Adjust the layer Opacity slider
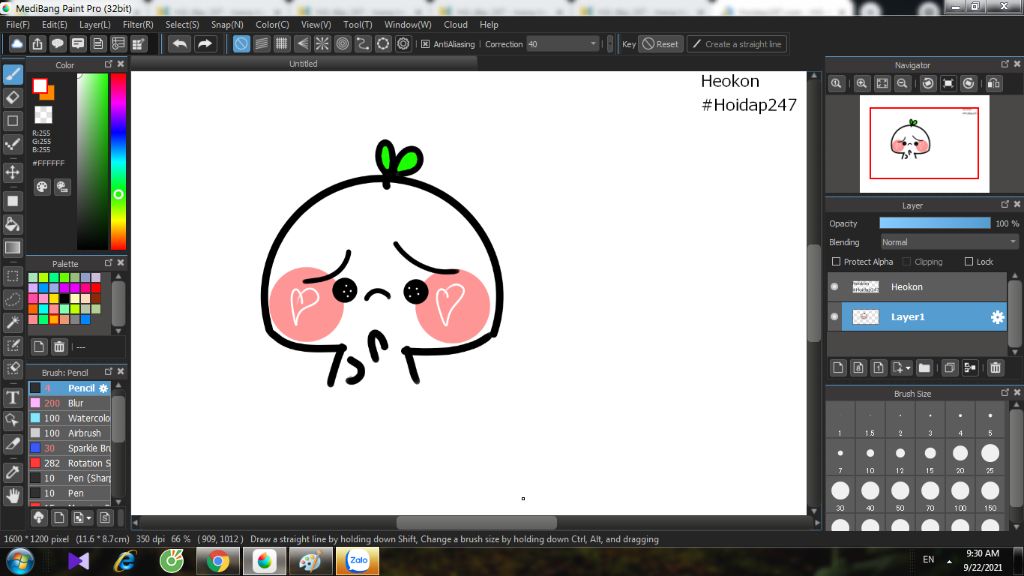The width and height of the screenshot is (1024, 576). coord(935,223)
